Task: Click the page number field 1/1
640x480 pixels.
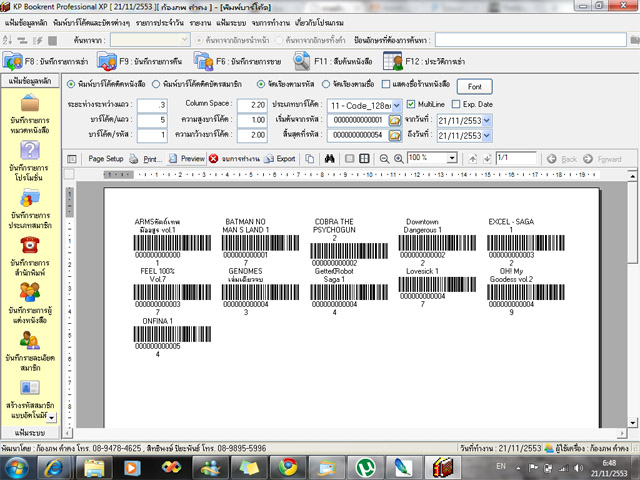Action: tap(516, 158)
